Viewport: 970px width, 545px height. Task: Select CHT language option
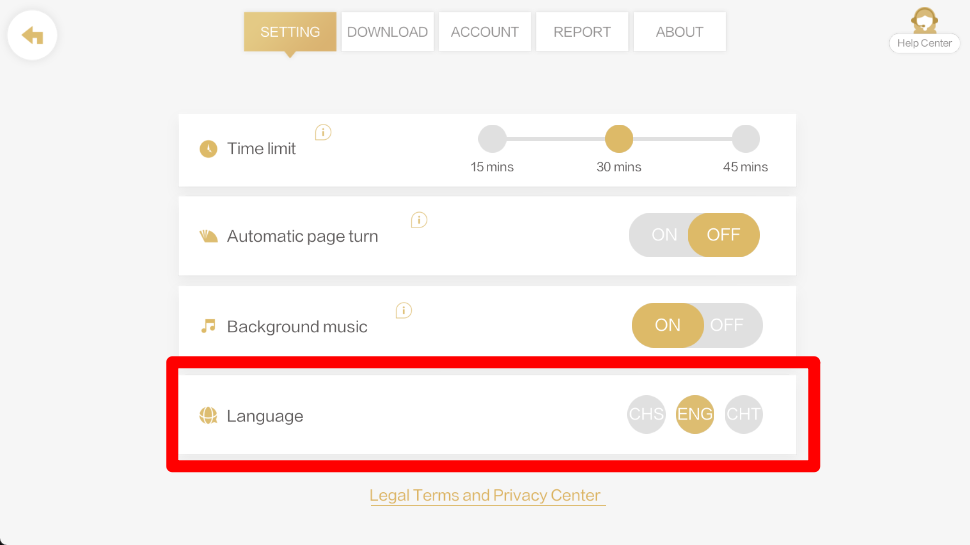[743, 414]
